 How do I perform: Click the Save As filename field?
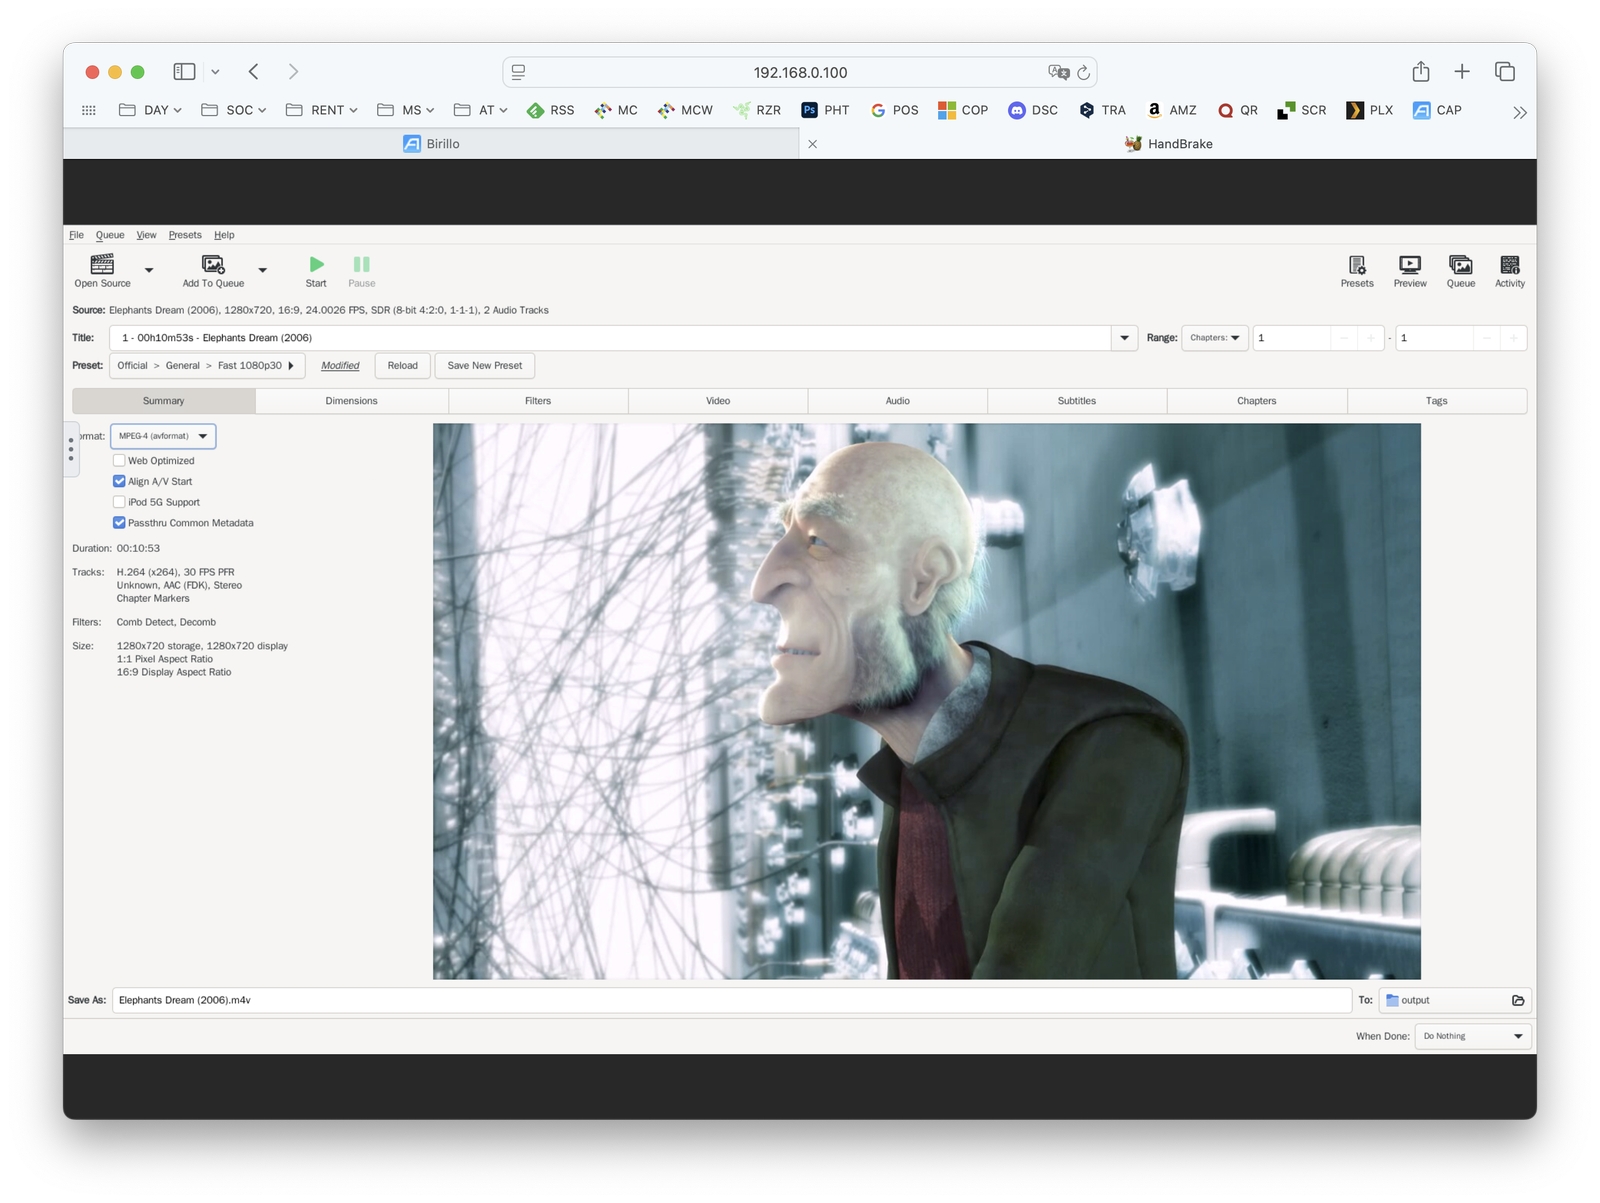[730, 1000]
